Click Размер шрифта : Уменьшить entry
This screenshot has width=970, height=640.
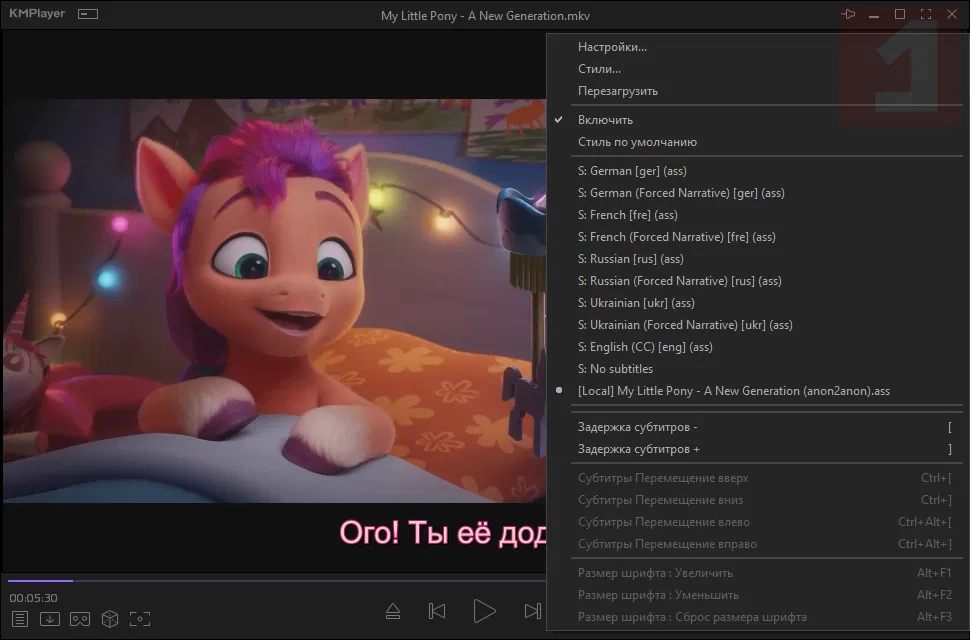coord(755,595)
